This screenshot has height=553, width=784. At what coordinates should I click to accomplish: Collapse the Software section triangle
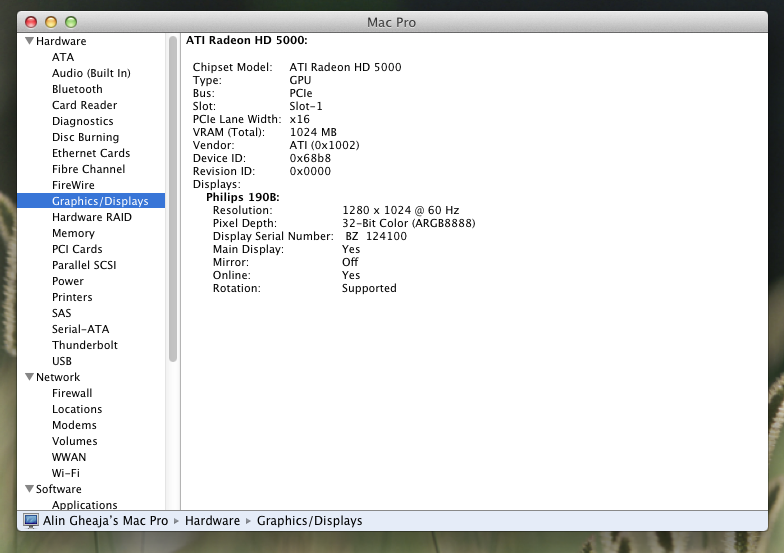[x=30, y=488]
